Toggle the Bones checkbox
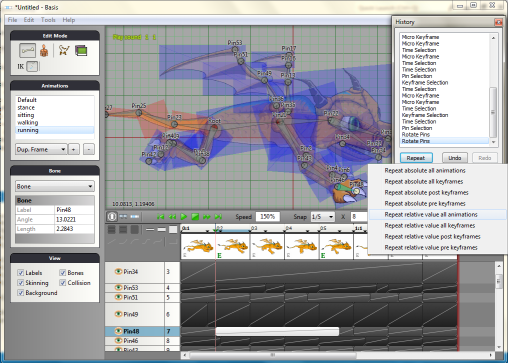The image size is (508, 363). (63, 273)
